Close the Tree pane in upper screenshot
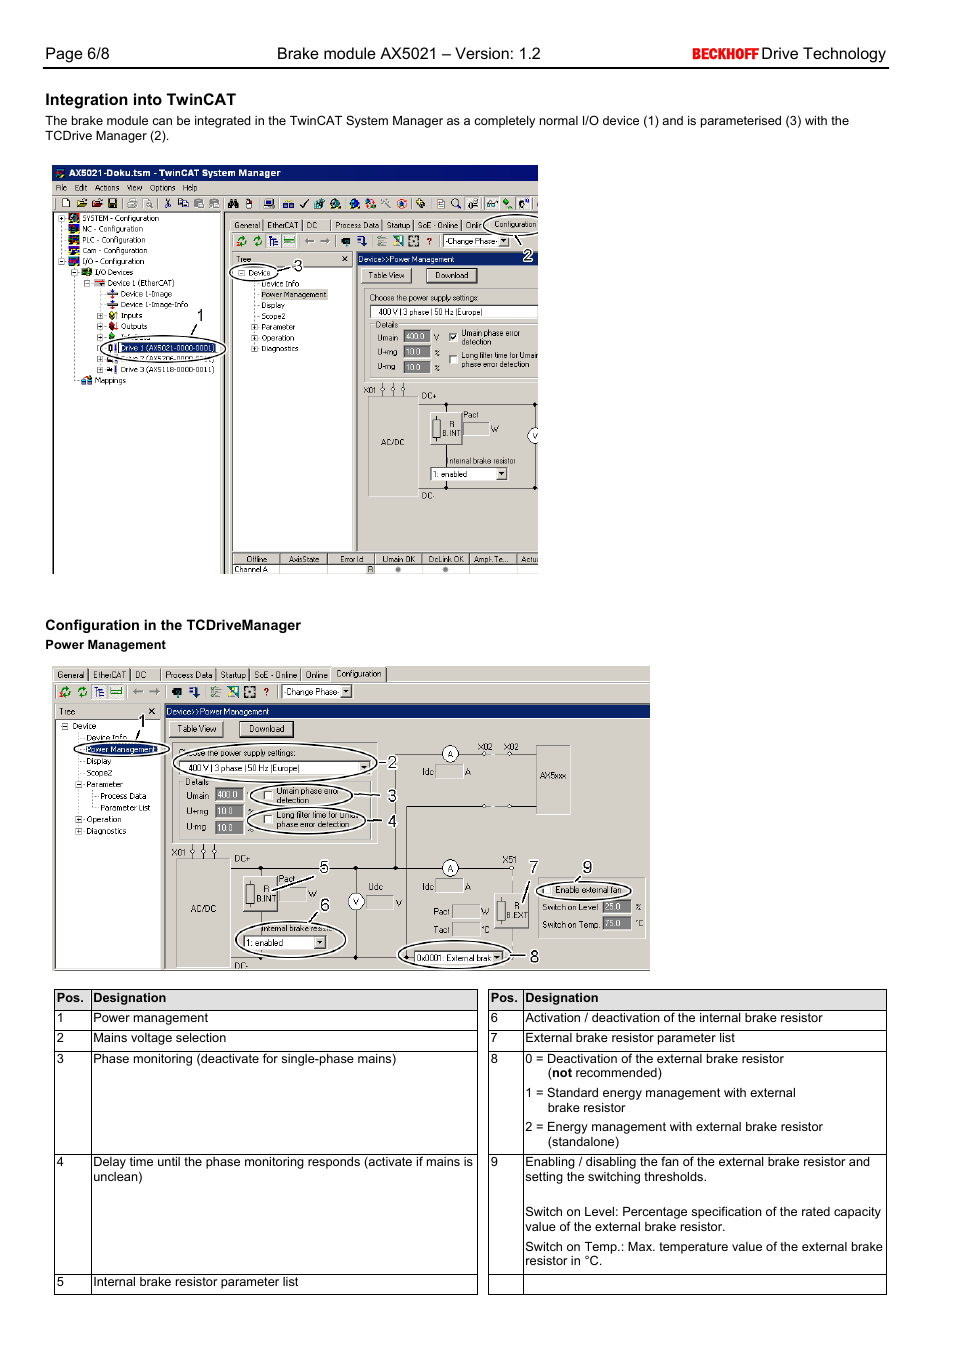The height and width of the screenshot is (1350, 954). point(344,259)
